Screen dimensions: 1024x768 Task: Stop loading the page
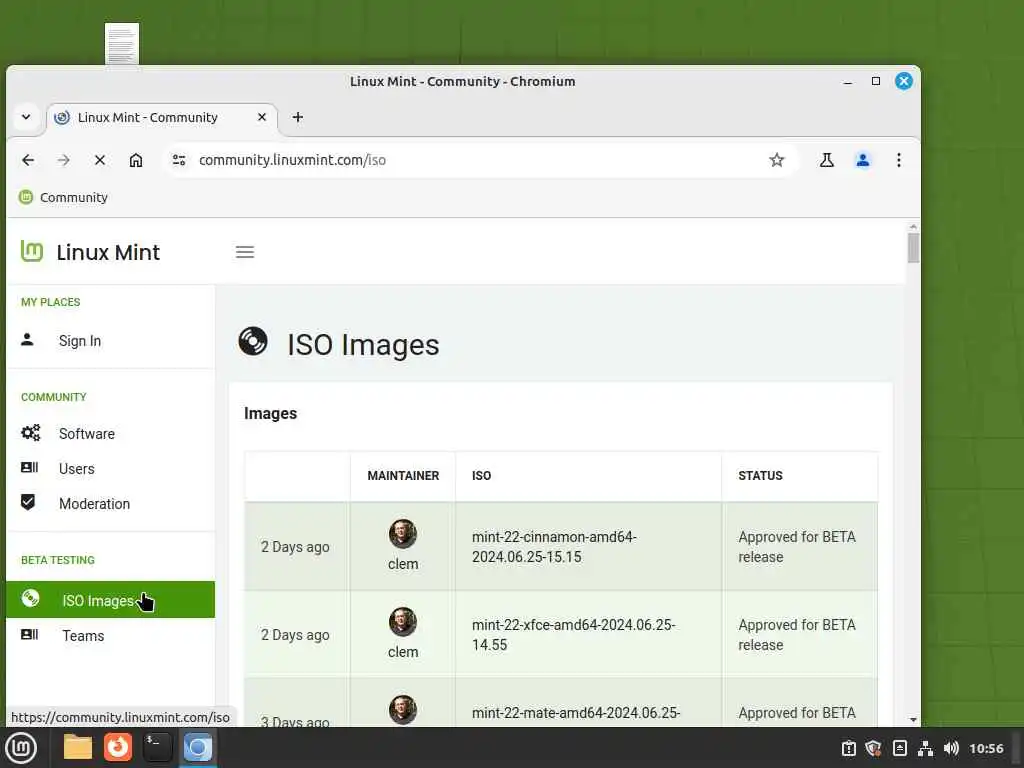point(100,160)
